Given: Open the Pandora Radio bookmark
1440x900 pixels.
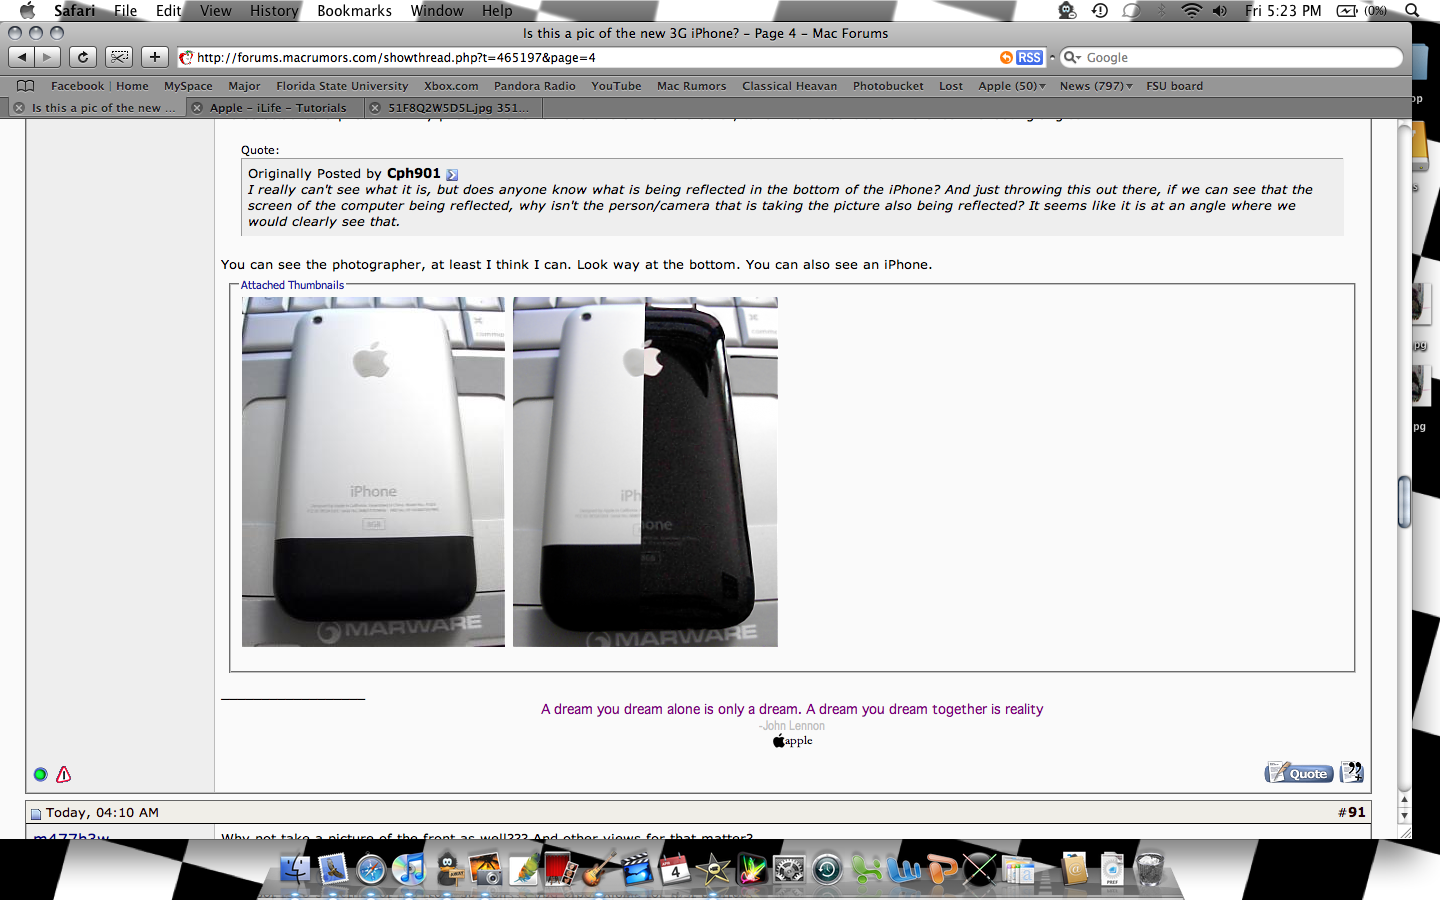Looking at the screenshot, I should [x=535, y=86].
